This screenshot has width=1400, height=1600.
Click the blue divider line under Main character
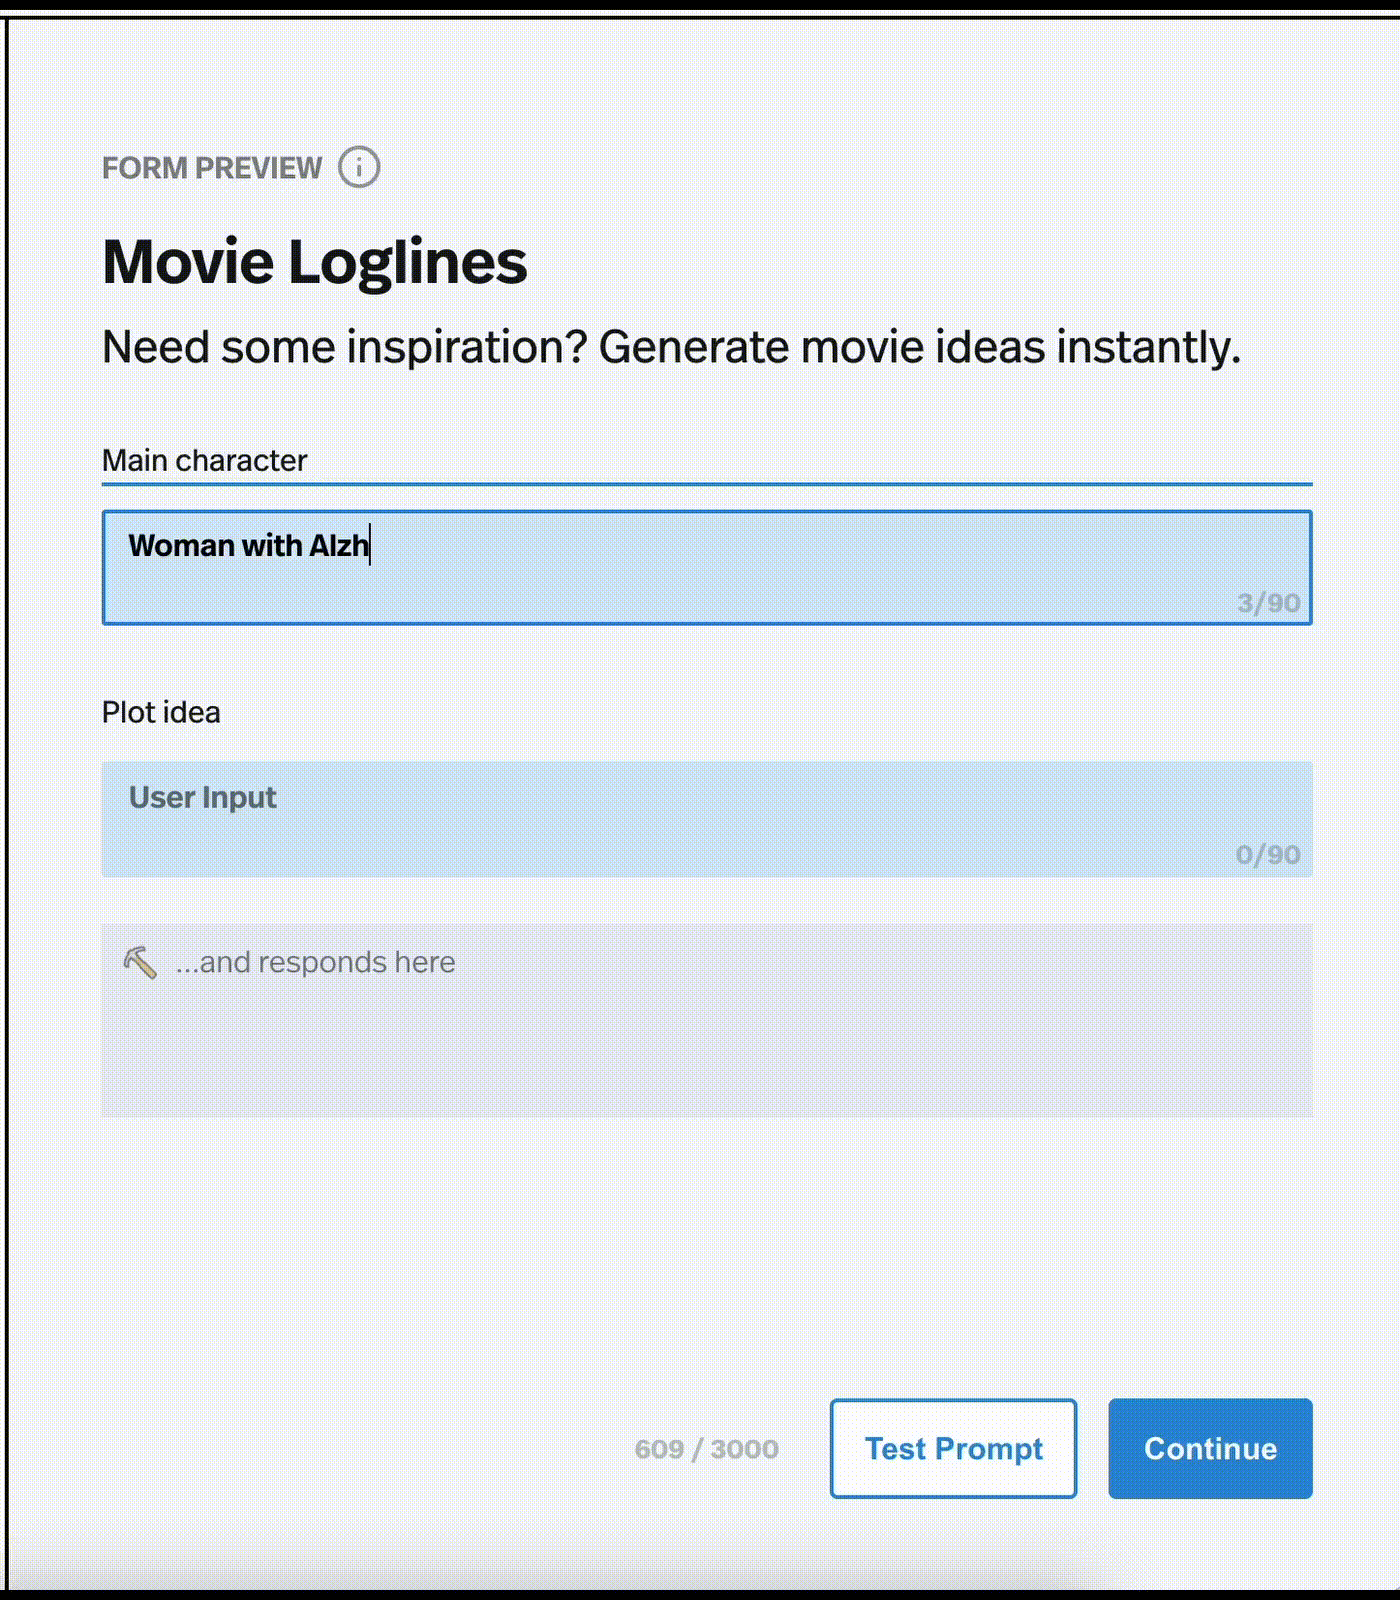706,484
